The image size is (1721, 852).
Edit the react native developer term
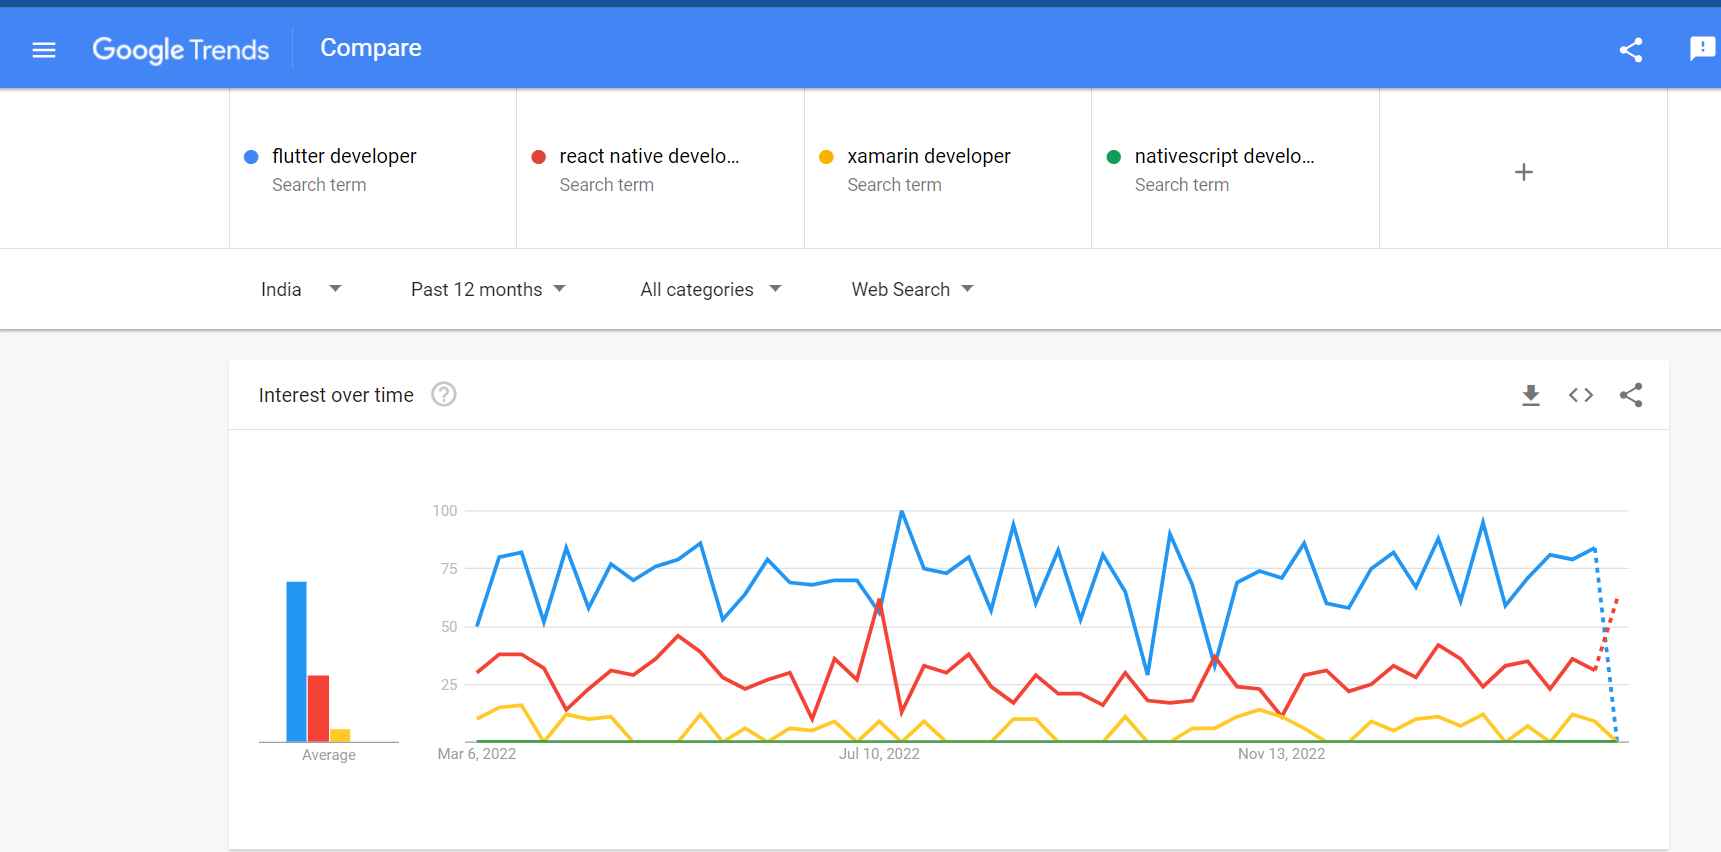coord(649,157)
